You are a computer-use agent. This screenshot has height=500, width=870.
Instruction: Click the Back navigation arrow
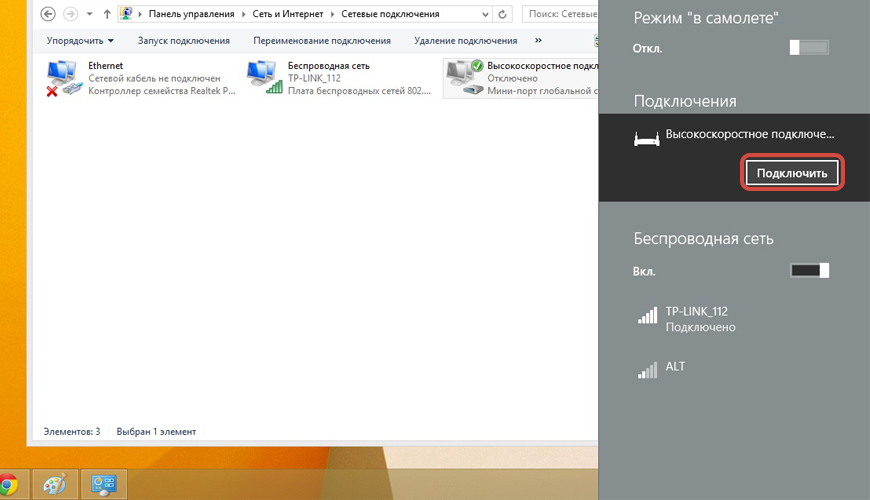[x=48, y=14]
